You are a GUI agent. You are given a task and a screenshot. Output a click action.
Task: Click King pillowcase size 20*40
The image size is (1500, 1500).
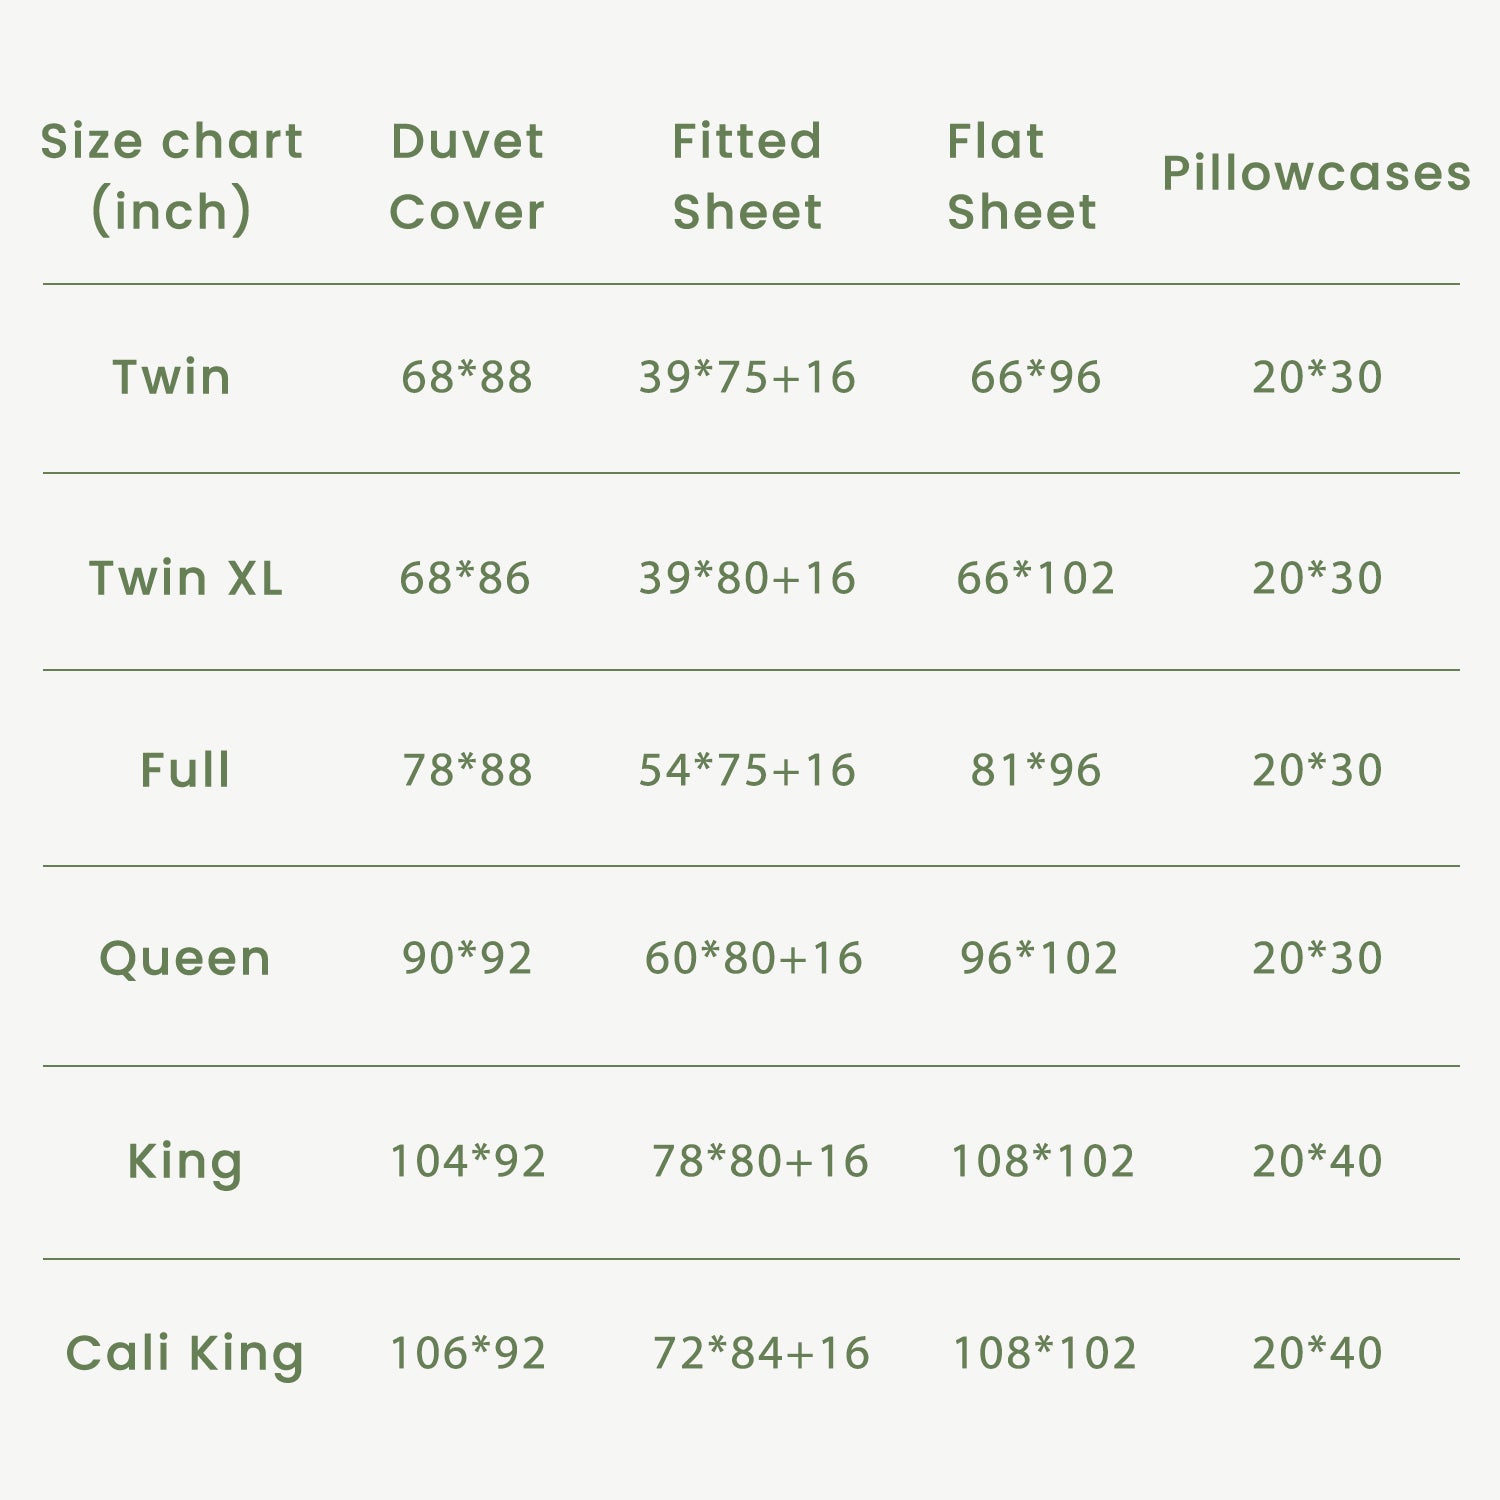coord(1317,1161)
